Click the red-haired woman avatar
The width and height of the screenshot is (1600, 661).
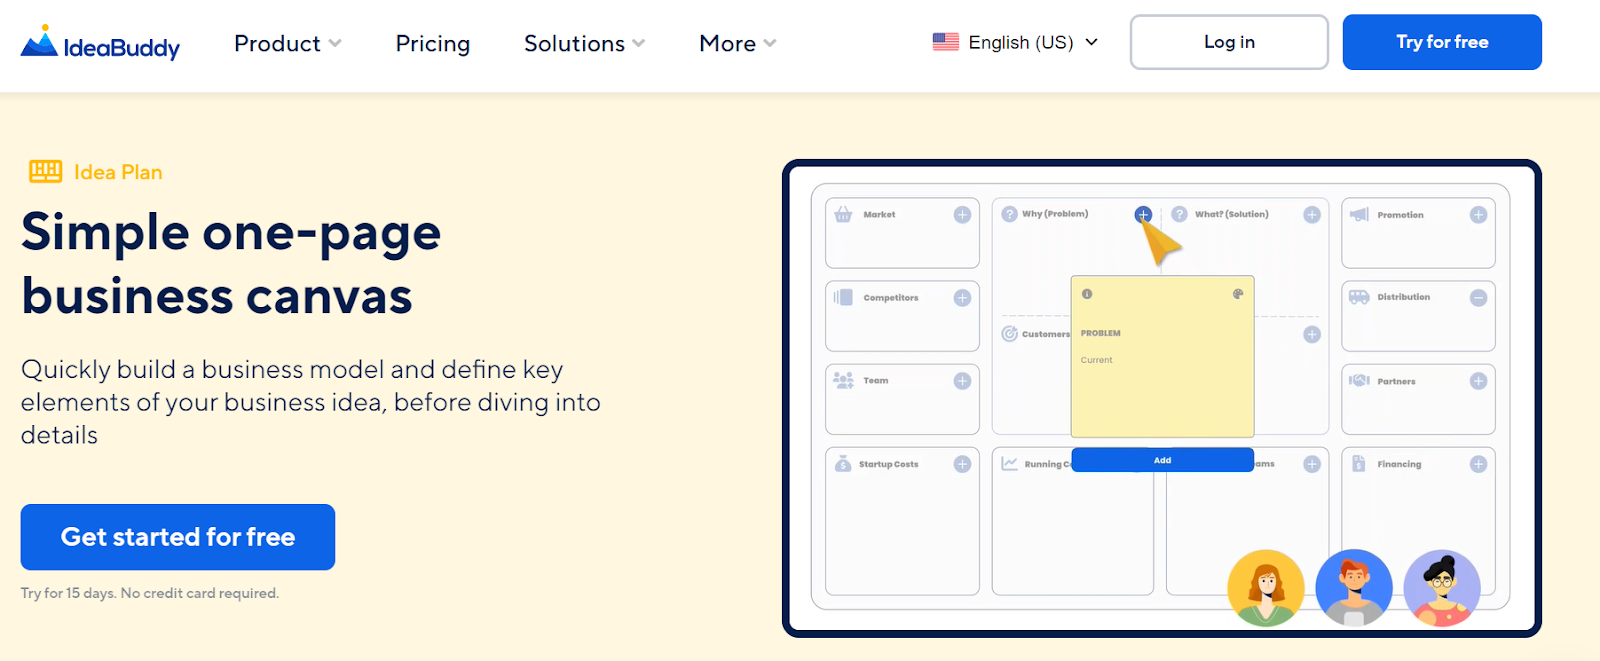(x=1266, y=588)
